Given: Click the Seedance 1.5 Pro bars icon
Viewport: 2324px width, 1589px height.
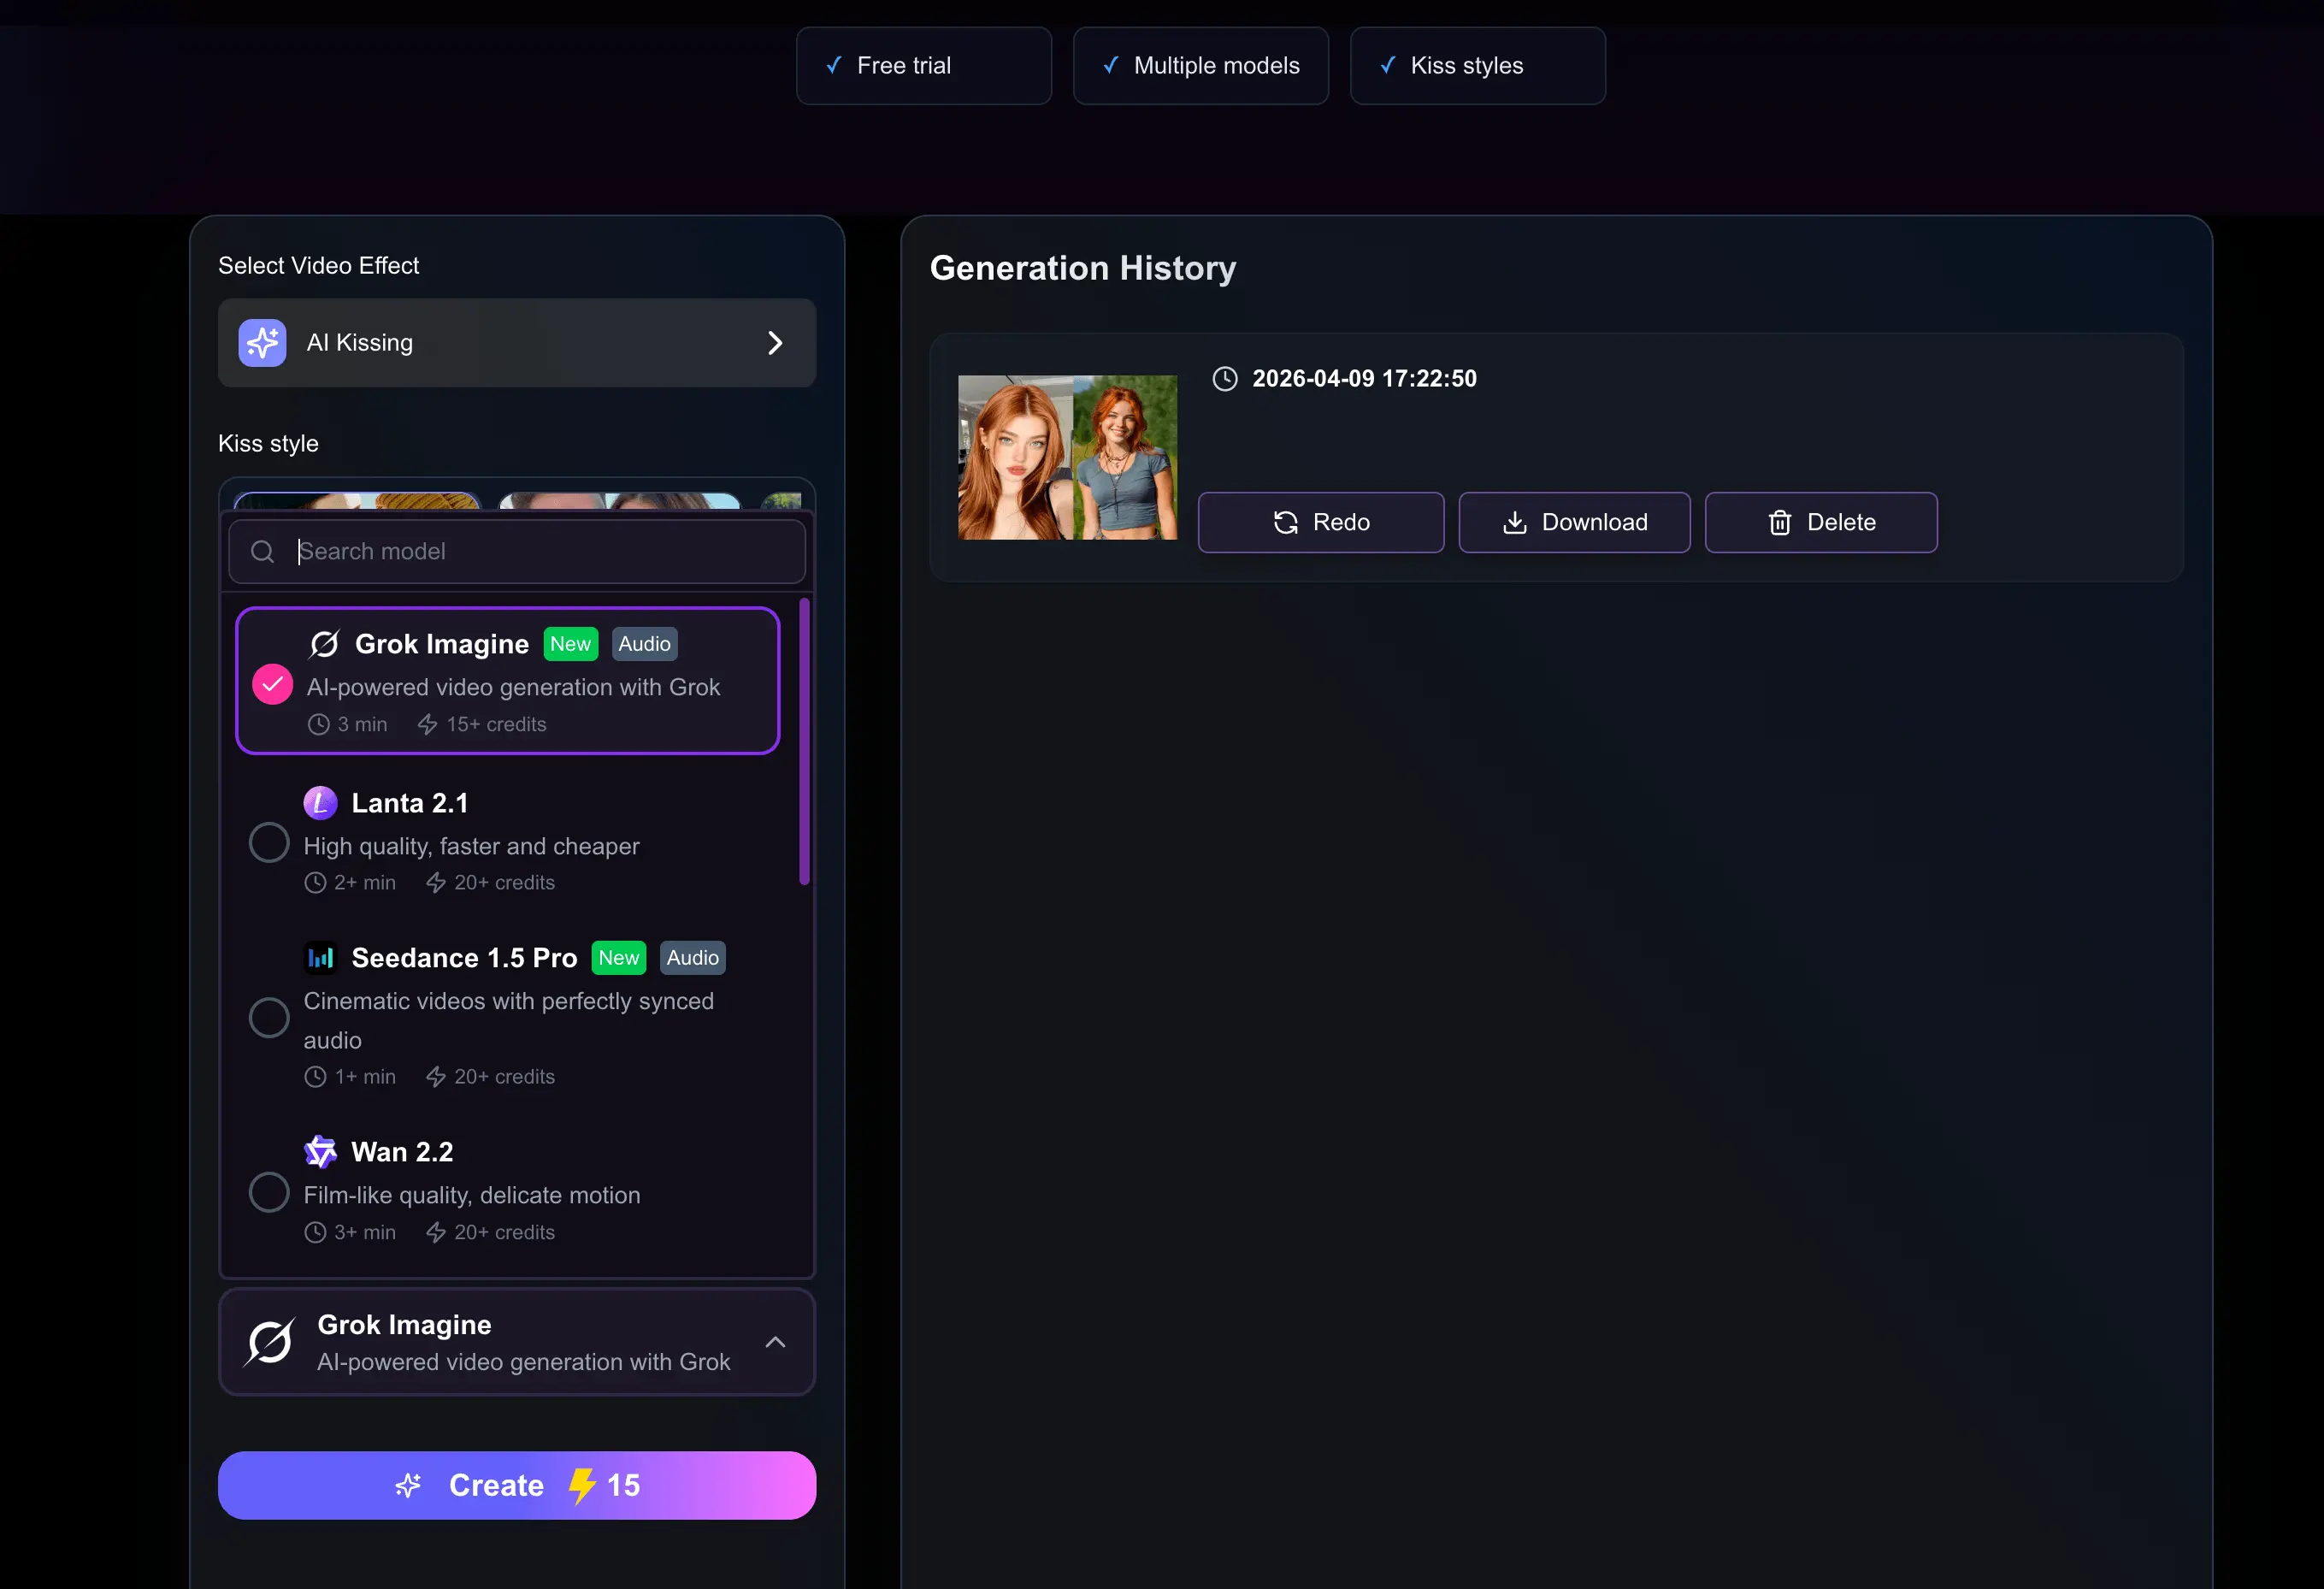Looking at the screenshot, I should pos(320,958).
